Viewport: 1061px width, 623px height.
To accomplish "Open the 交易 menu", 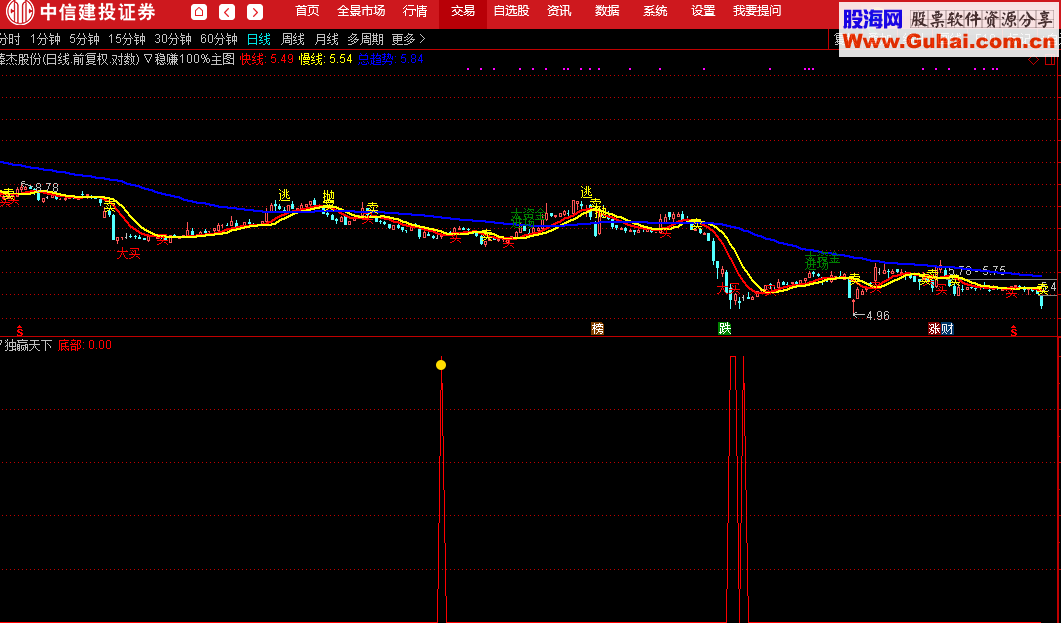I will (x=463, y=11).
